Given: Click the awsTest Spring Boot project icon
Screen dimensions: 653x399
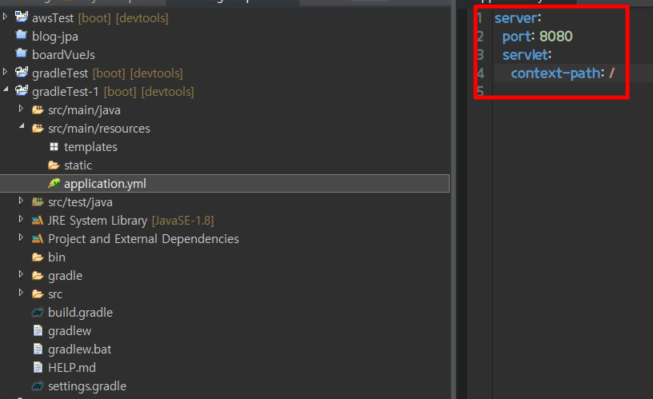Looking at the screenshot, I should (x=21, y=17).
